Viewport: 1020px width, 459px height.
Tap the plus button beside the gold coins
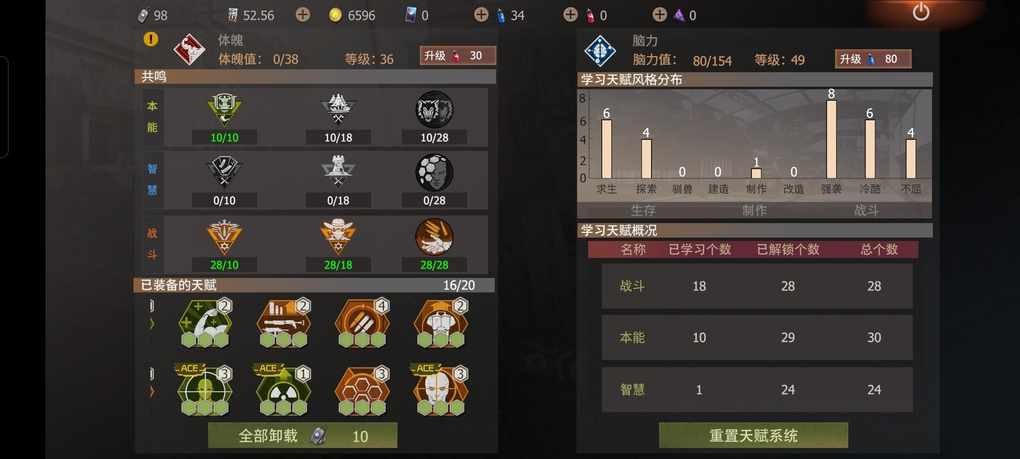[303, 14]
